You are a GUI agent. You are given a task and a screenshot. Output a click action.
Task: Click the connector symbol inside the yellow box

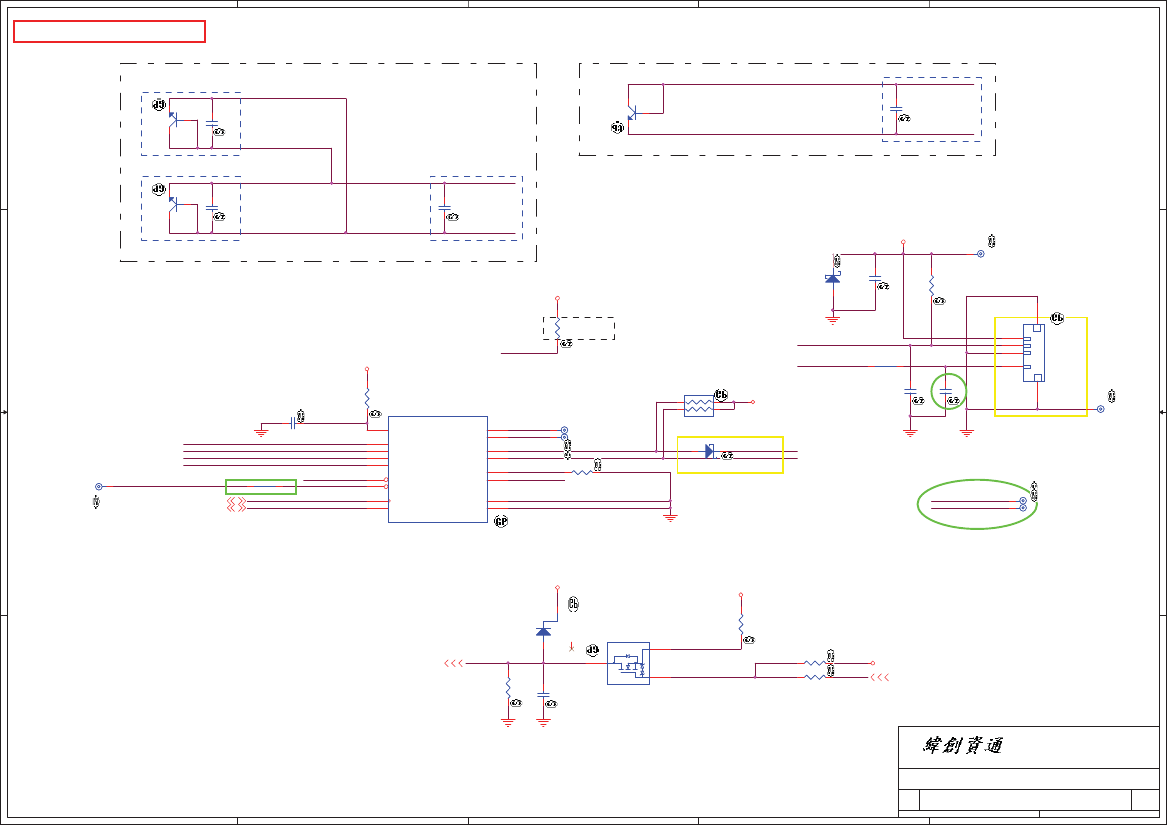pos(1034,353)
